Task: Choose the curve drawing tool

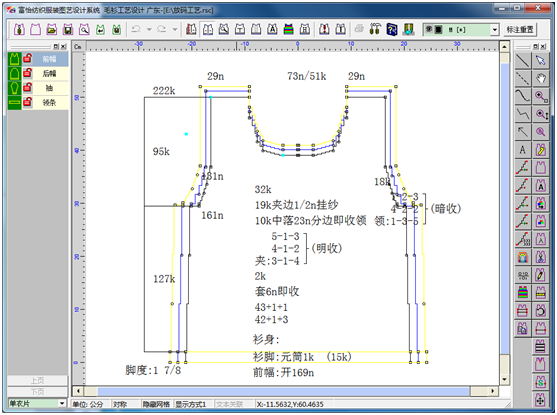Action: [x=523, y=96]
